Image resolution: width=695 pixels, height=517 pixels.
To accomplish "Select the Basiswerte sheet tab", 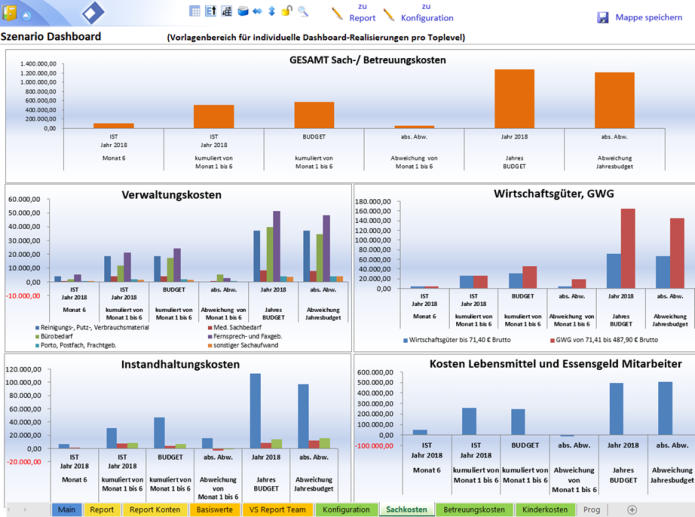I will point(214,509).
